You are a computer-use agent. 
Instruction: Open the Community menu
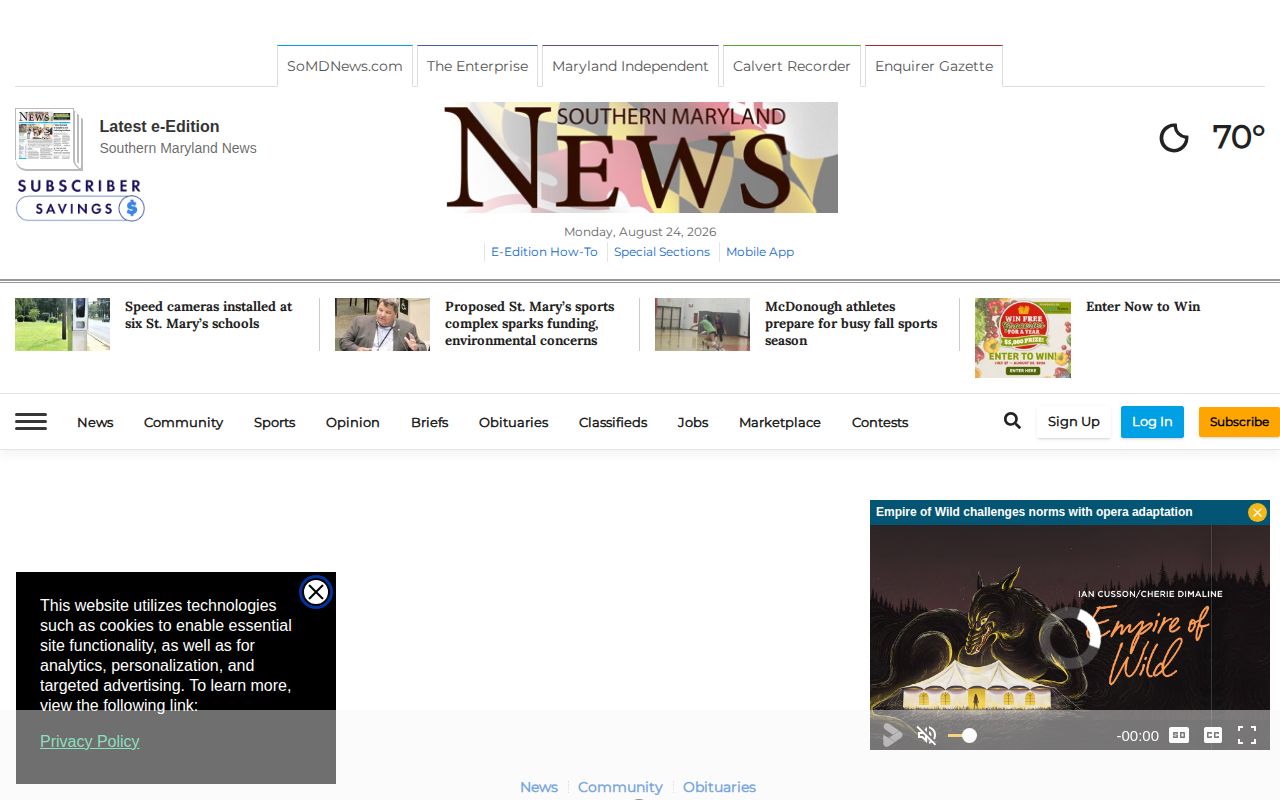pos(183,422)
